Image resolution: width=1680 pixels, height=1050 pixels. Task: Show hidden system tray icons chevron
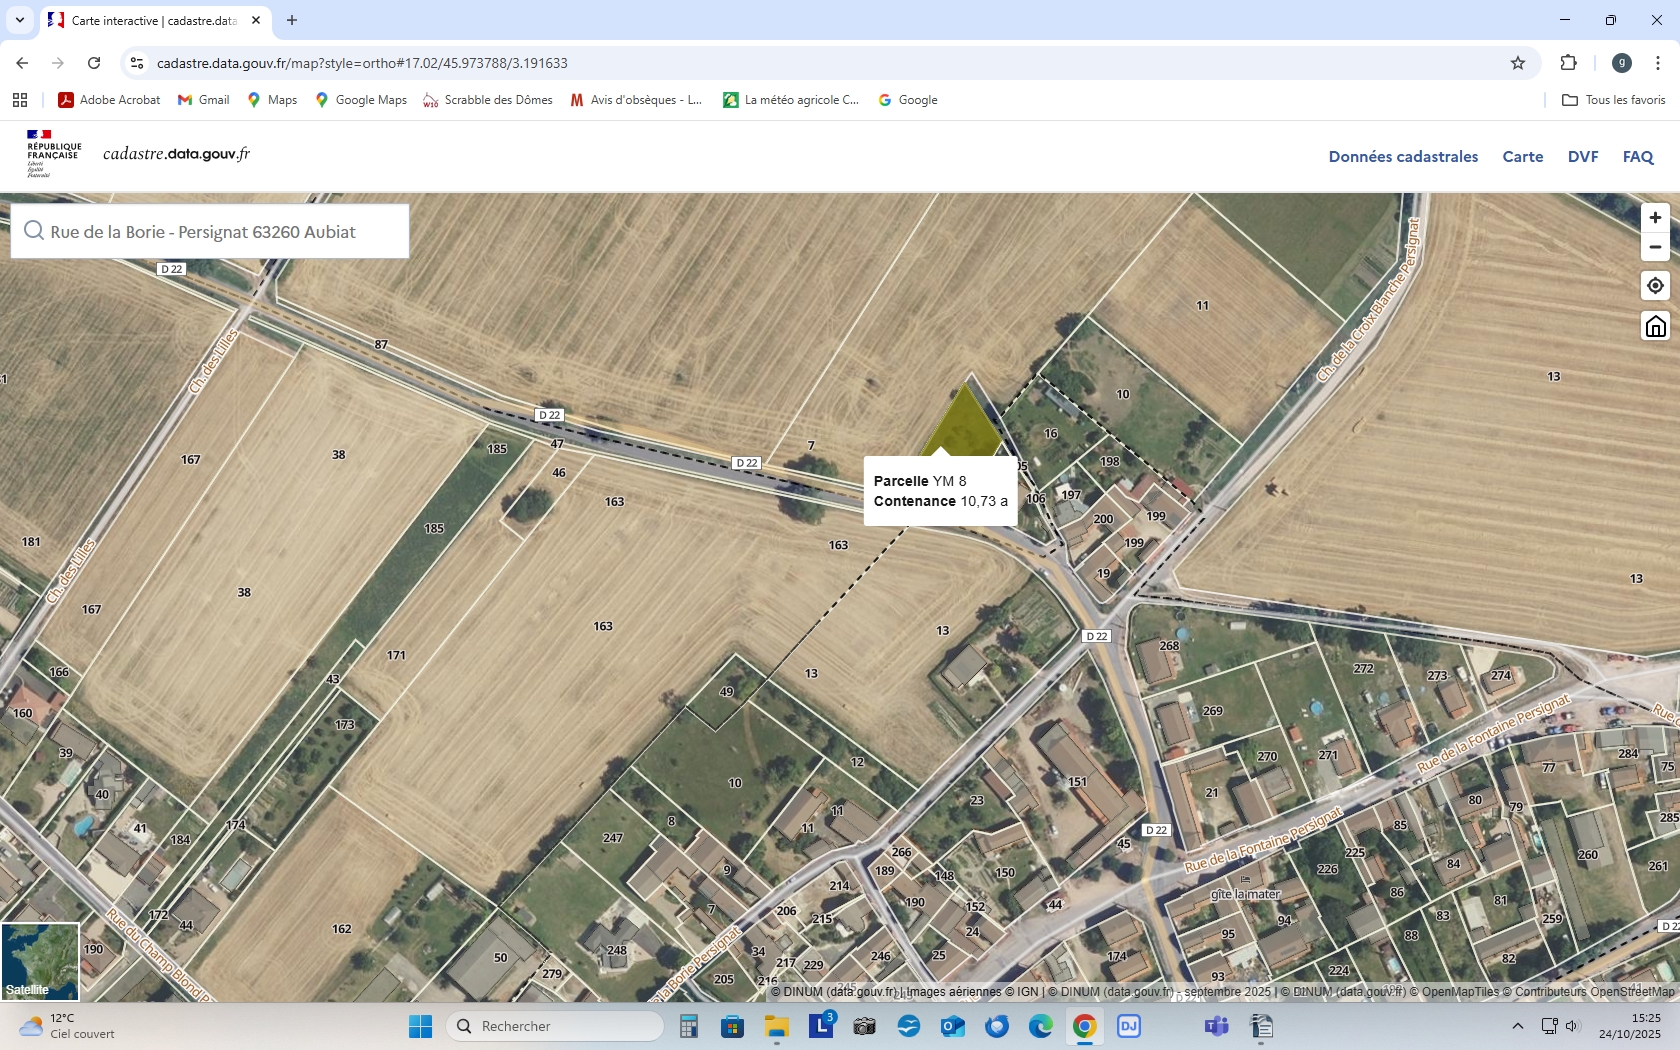point(1517,1026)
